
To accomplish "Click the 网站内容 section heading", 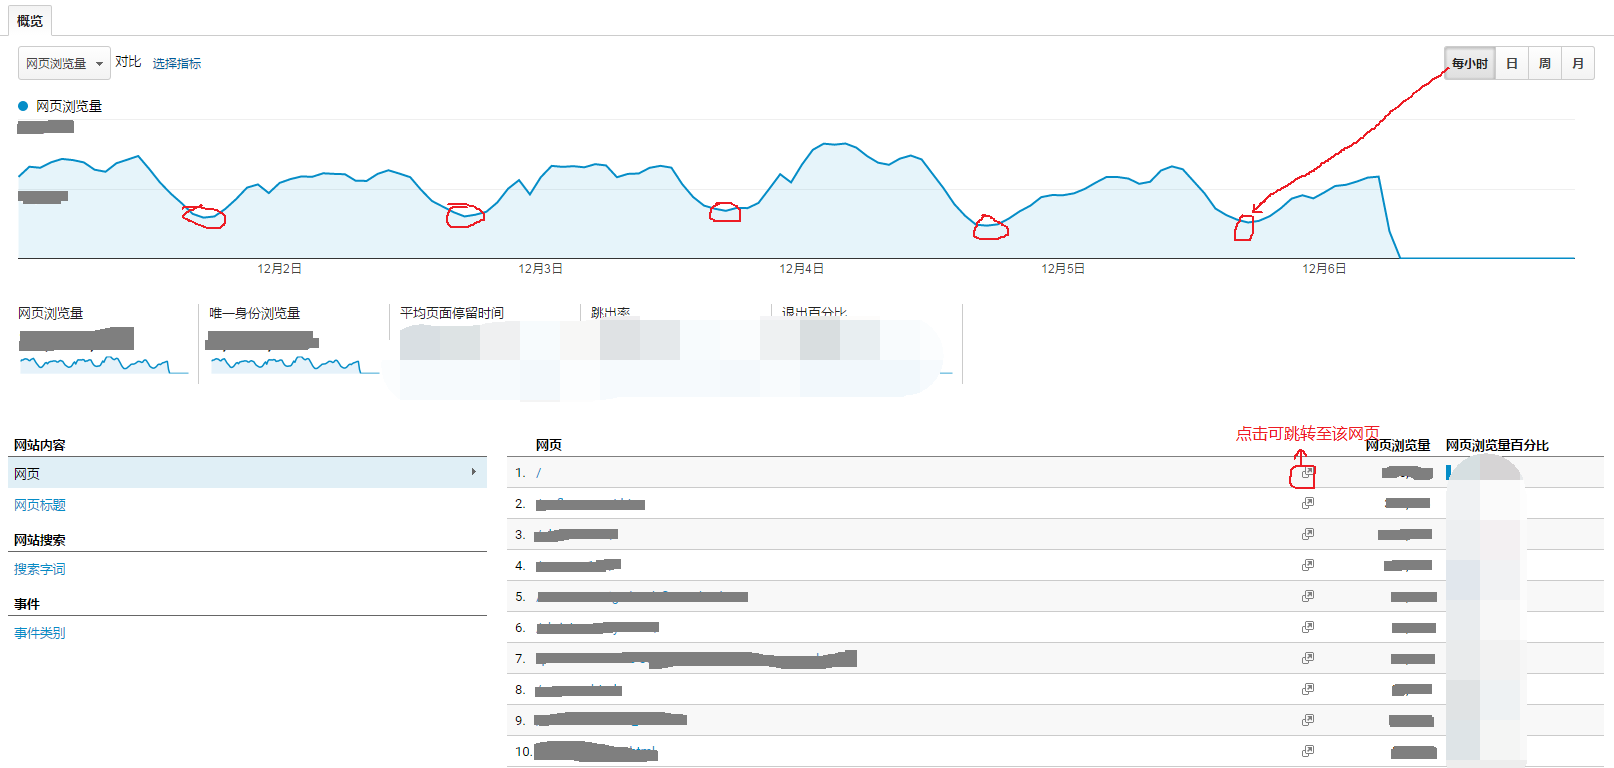I will [40, 445].
